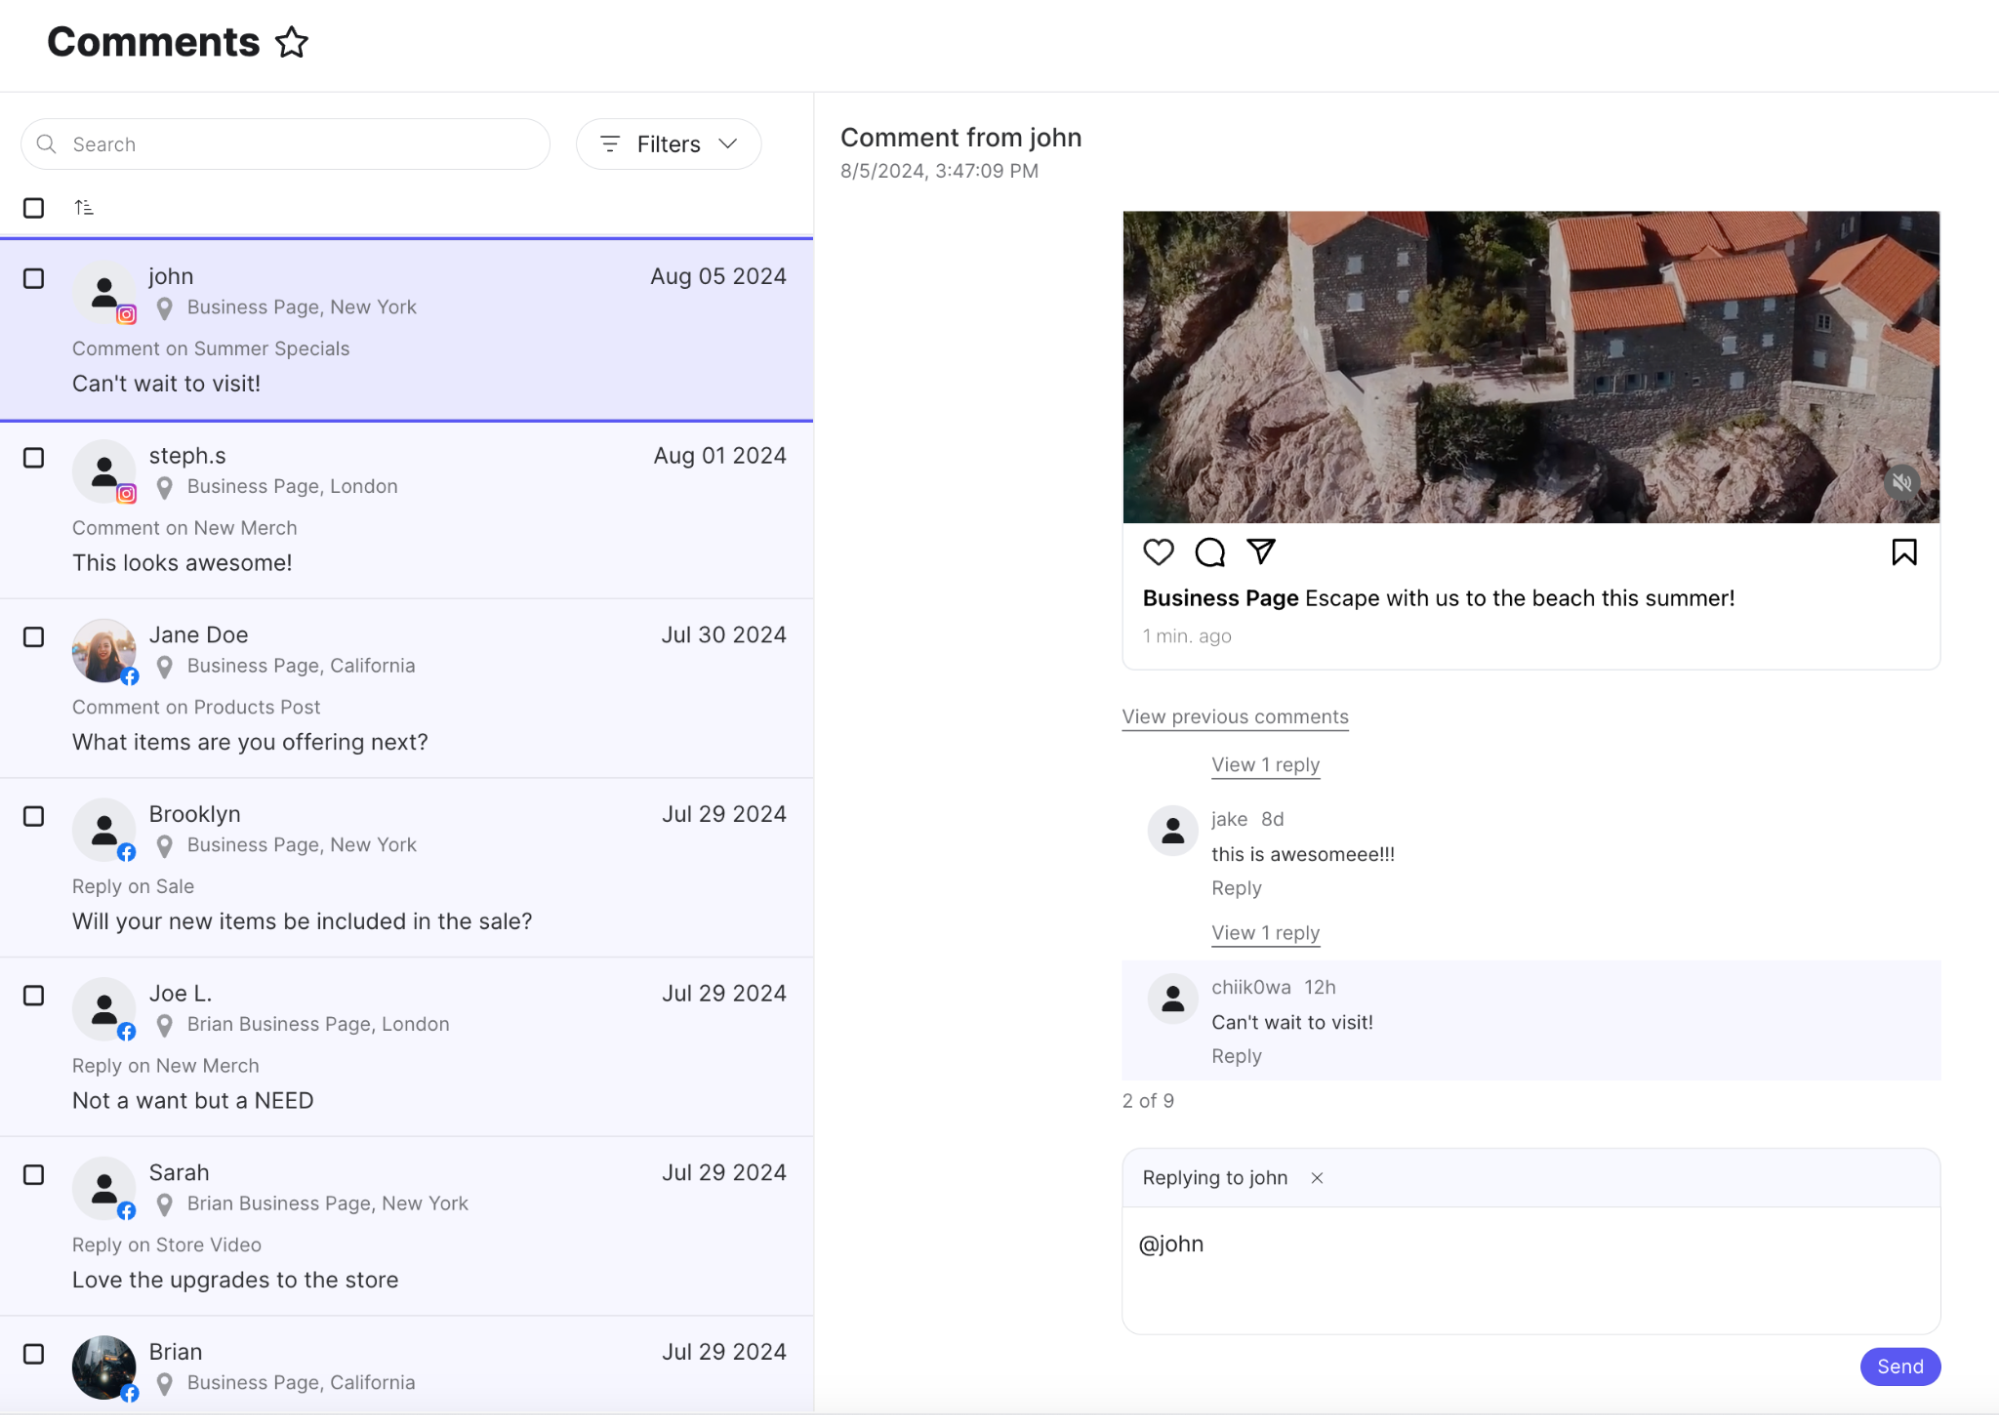Click Joe L.'s avatar icon
This screenshot has width=1999, height=1416.
click(x=104, y=1008)
